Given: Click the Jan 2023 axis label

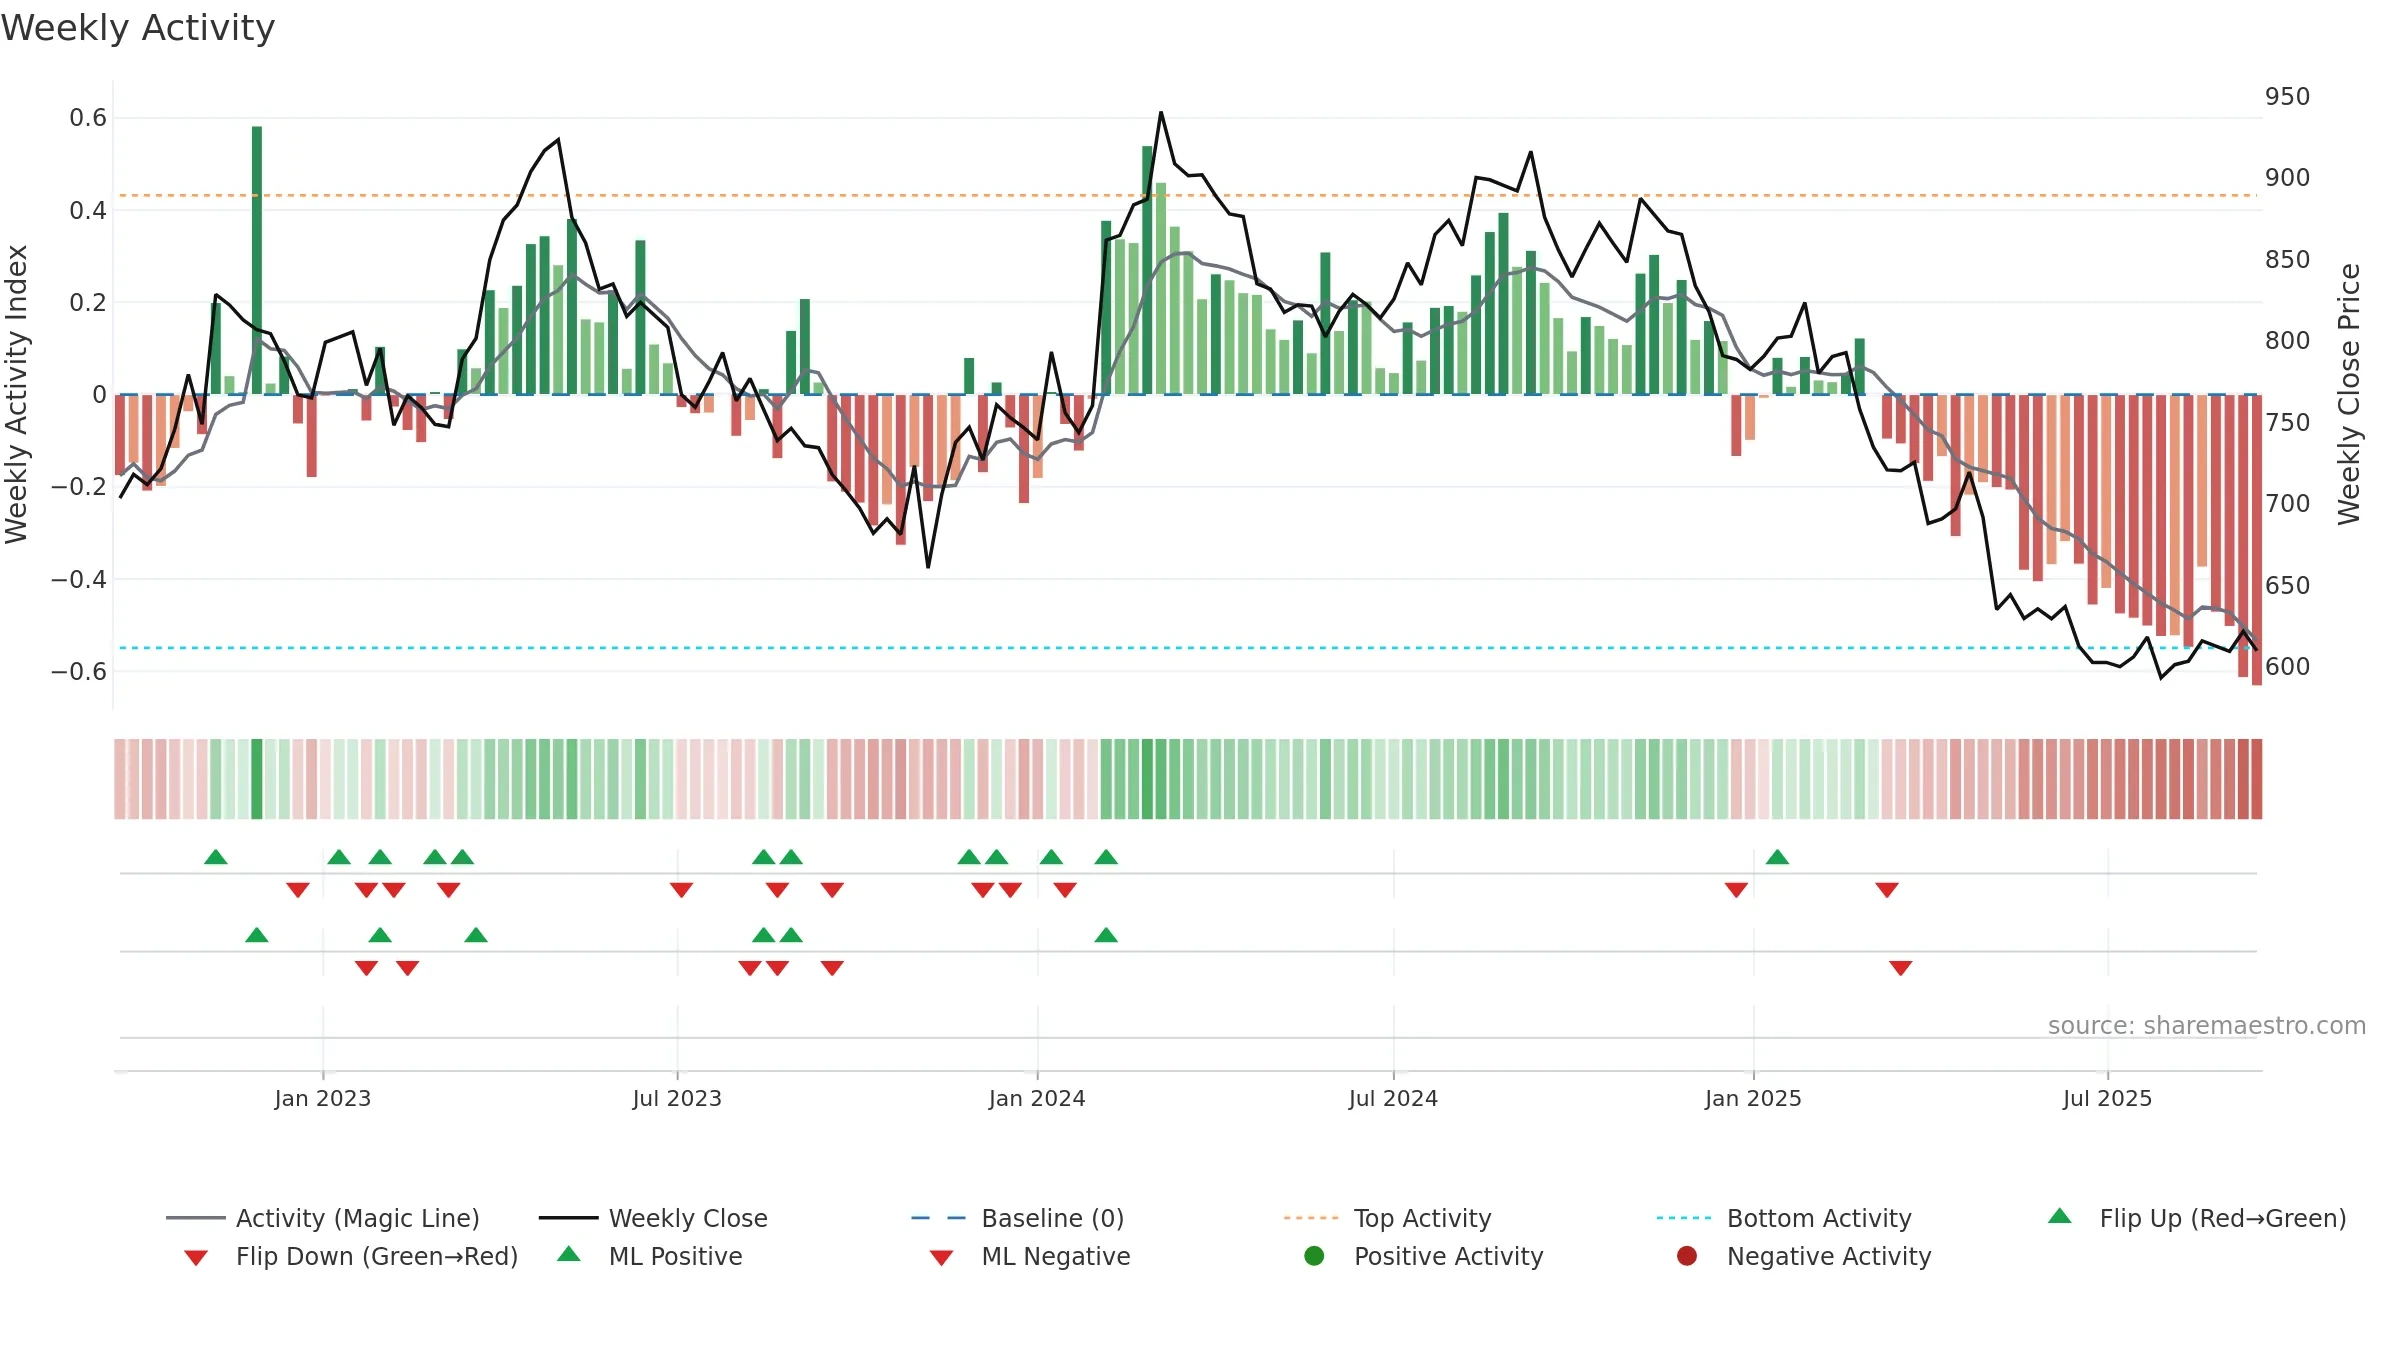Looking at the screenshot, I should click(323, 1098).
